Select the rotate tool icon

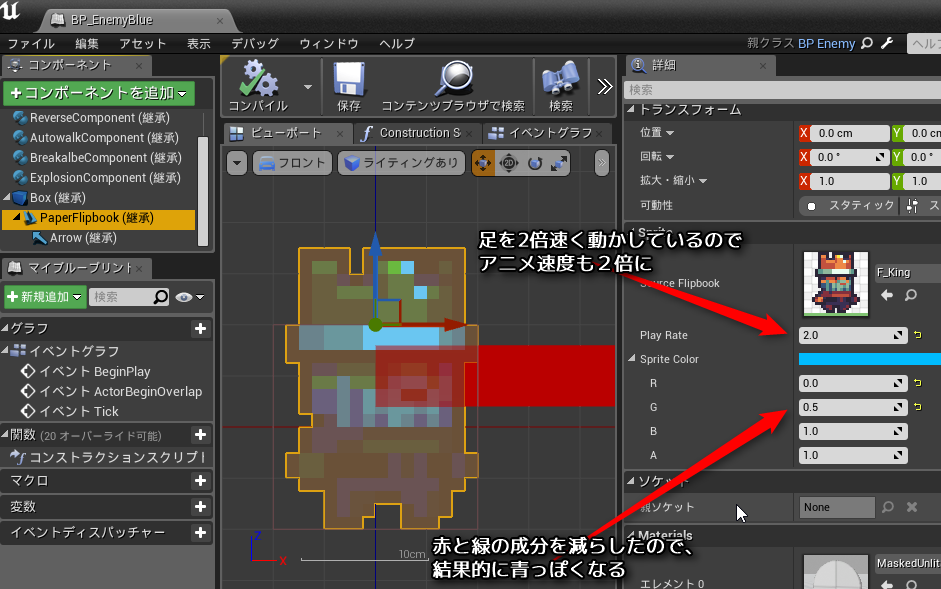(535, 163)
